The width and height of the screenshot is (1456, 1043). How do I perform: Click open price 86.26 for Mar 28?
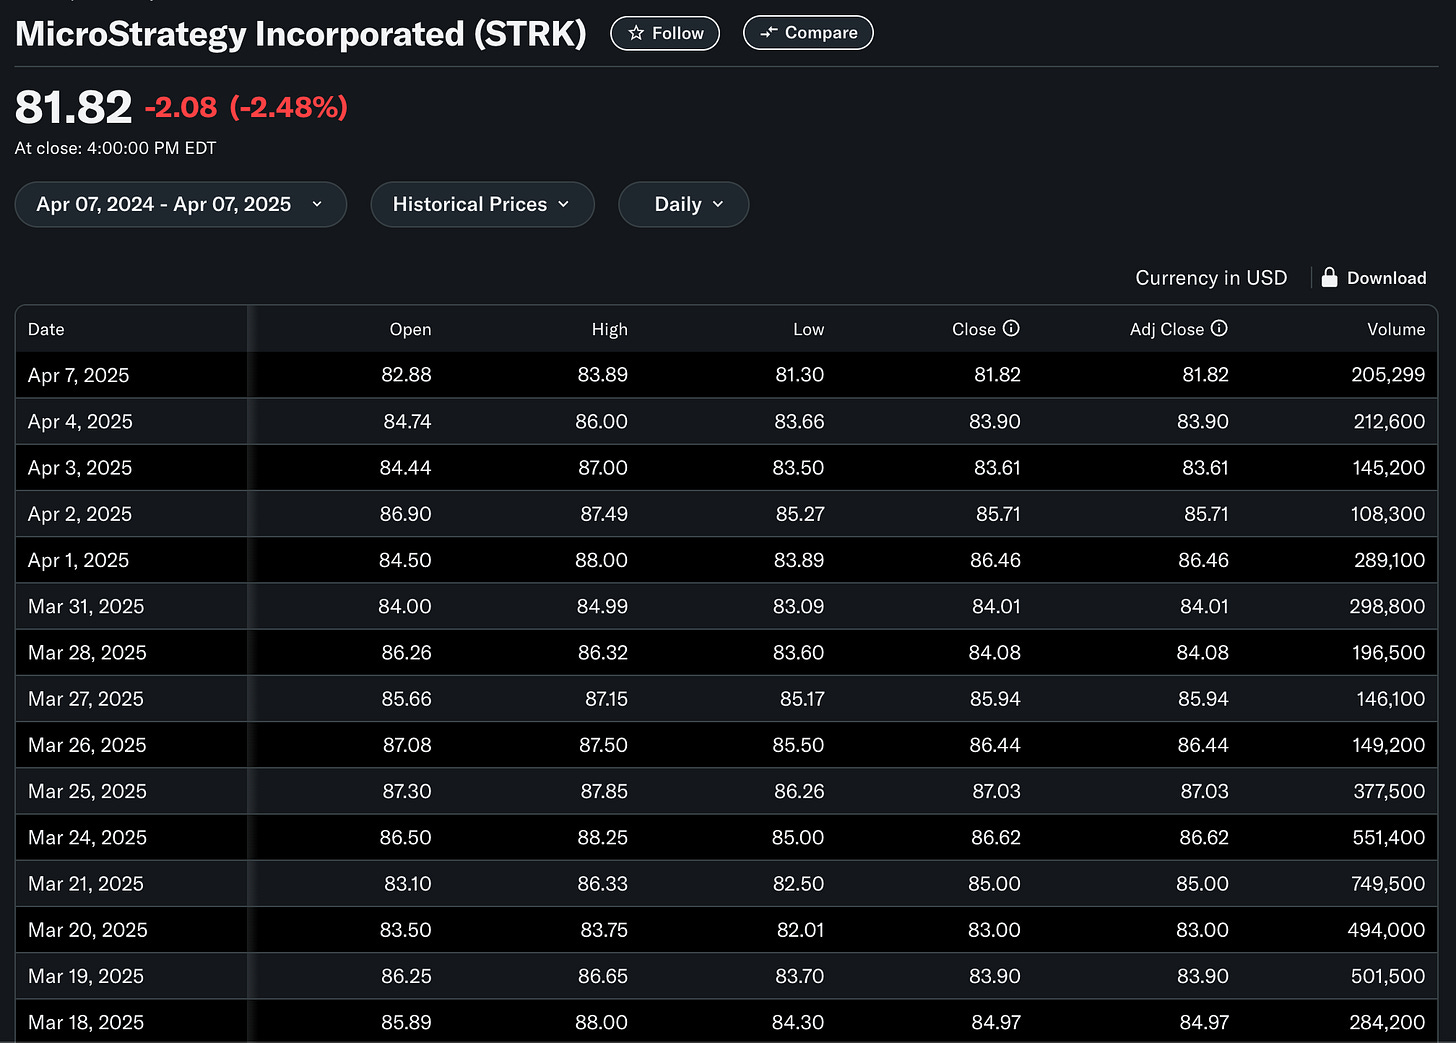click(406, 652)
